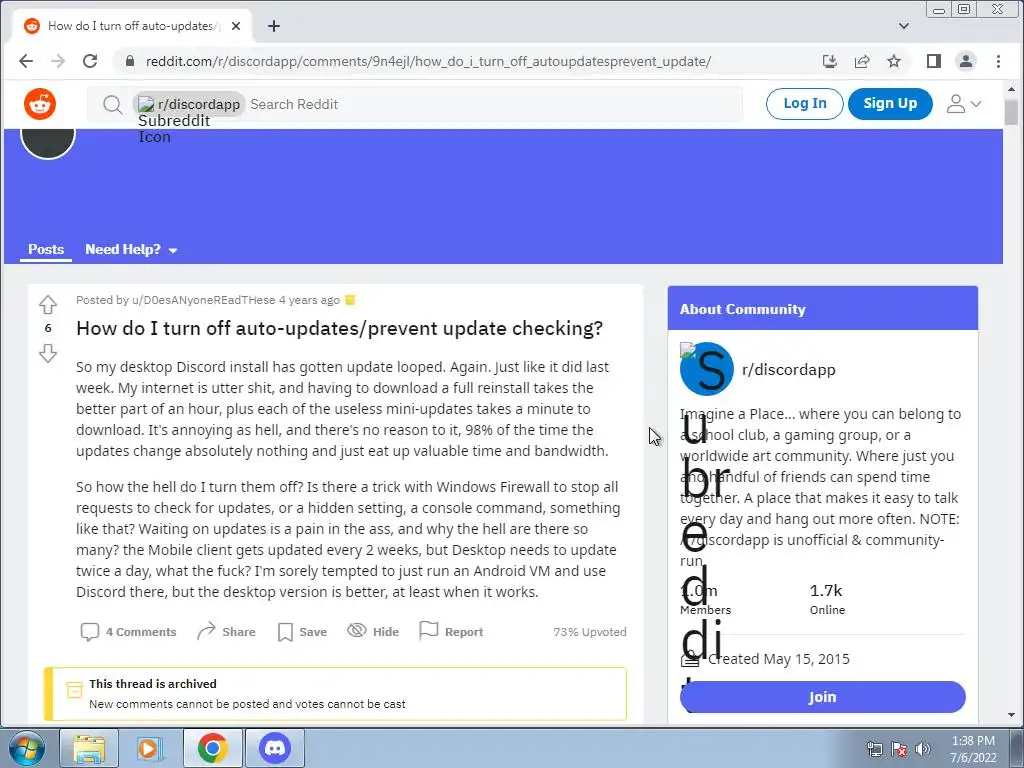Screen dimensions: 1024x768
Task: Click the Log In button
Action: click(805, 104)
